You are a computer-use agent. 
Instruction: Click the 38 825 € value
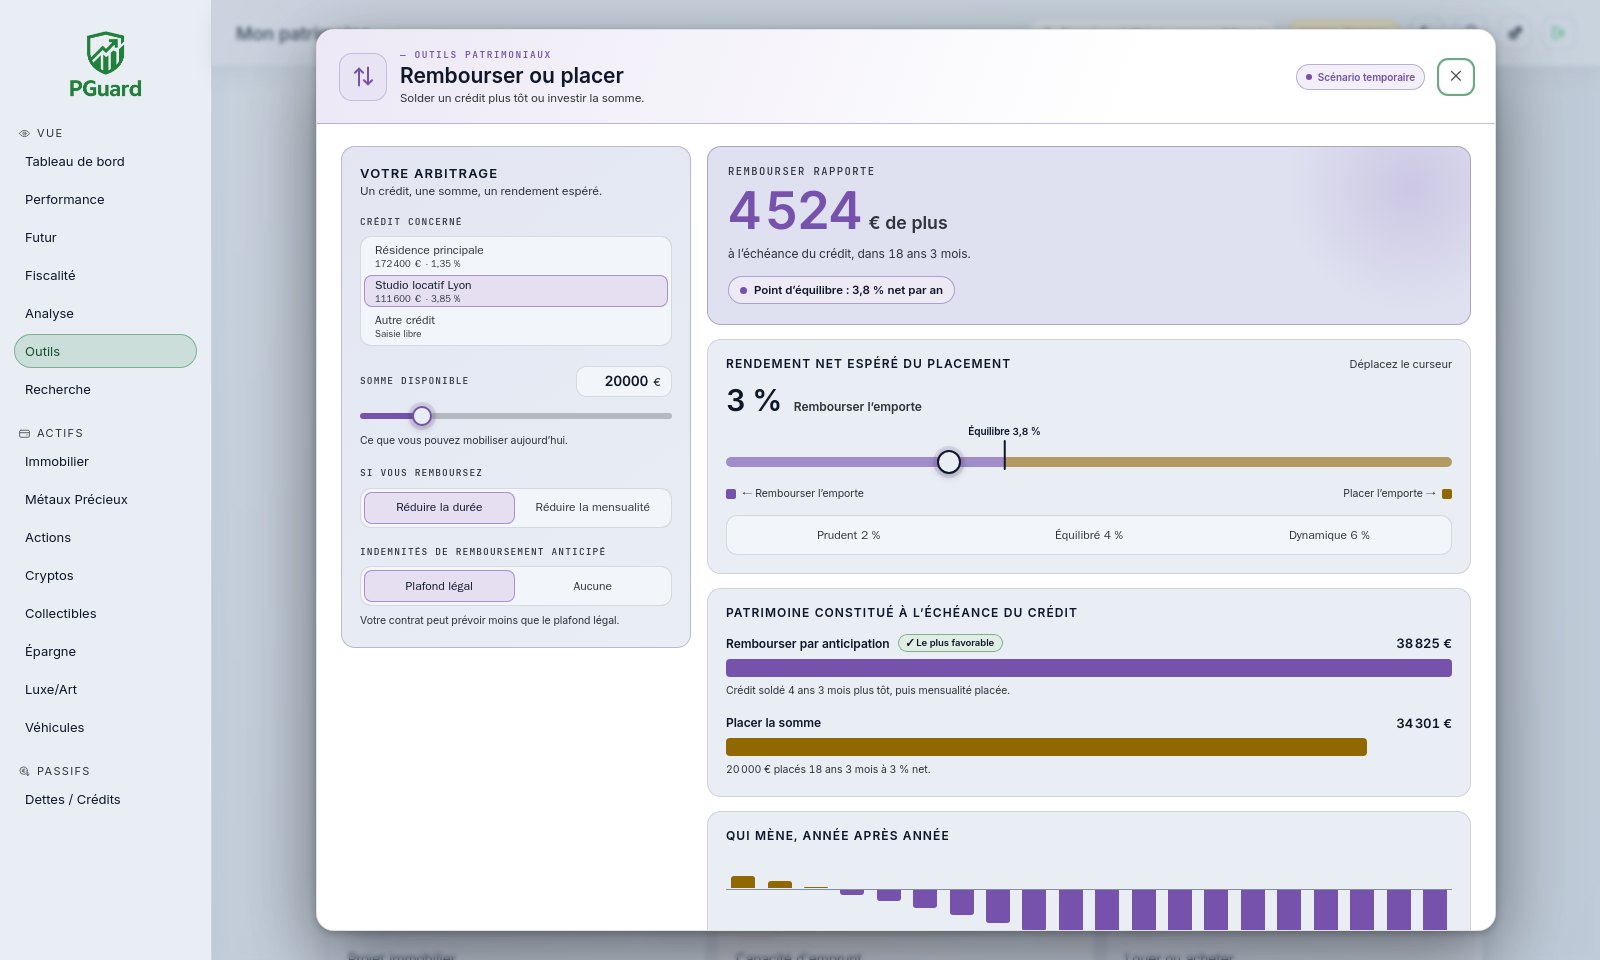click(1424, 644)
